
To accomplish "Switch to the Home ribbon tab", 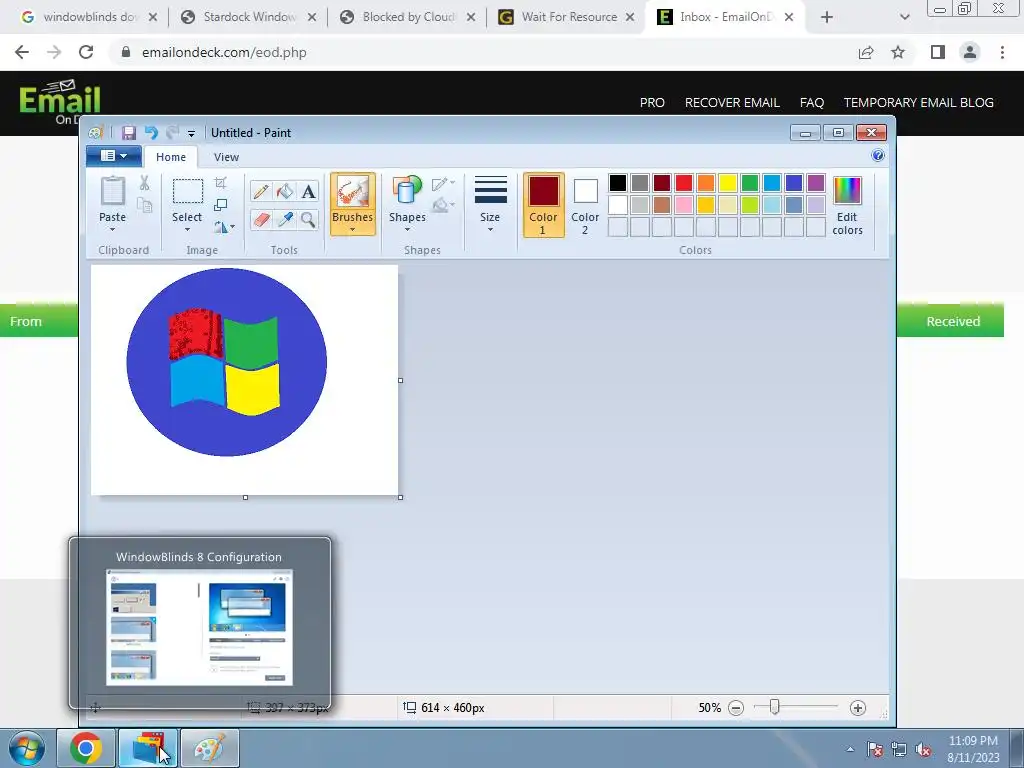I will 170,157.
